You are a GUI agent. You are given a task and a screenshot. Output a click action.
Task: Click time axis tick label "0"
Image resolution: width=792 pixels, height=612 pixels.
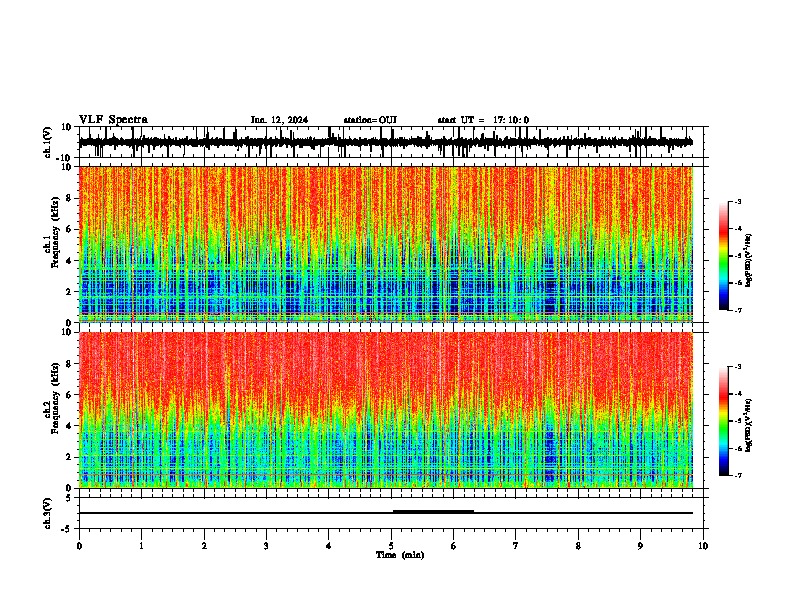coord(79,546)
